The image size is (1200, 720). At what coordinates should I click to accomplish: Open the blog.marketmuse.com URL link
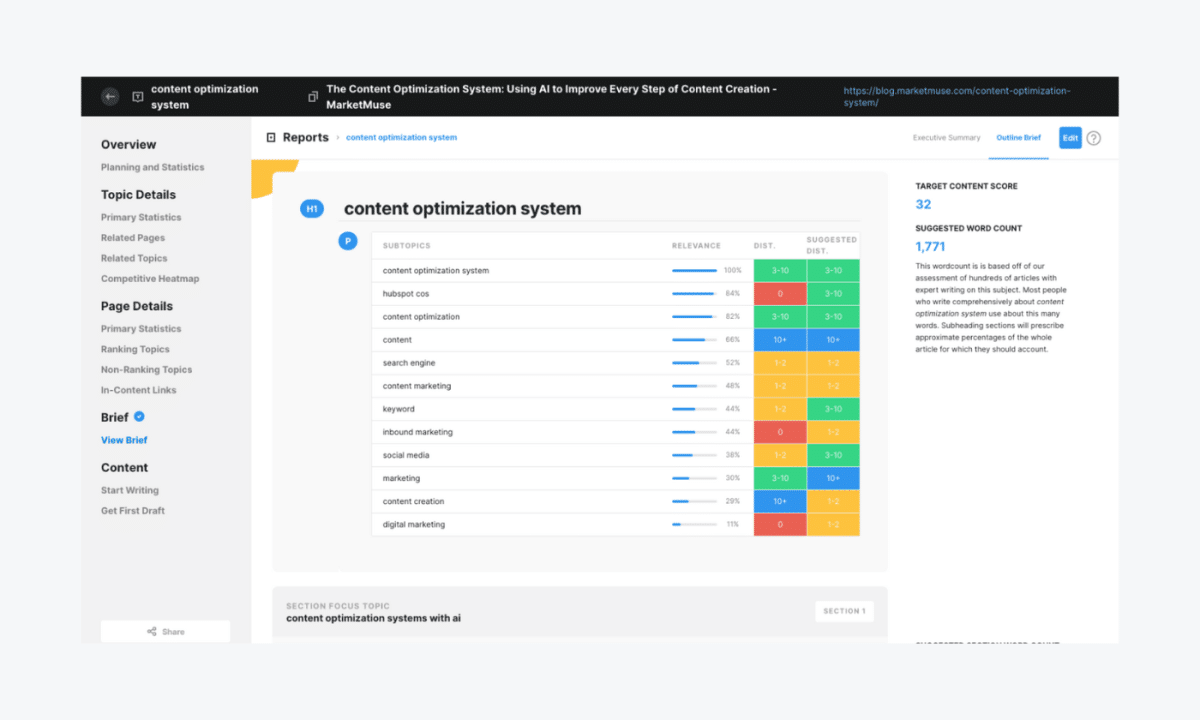pyautogui.click(x=957, y=95)
